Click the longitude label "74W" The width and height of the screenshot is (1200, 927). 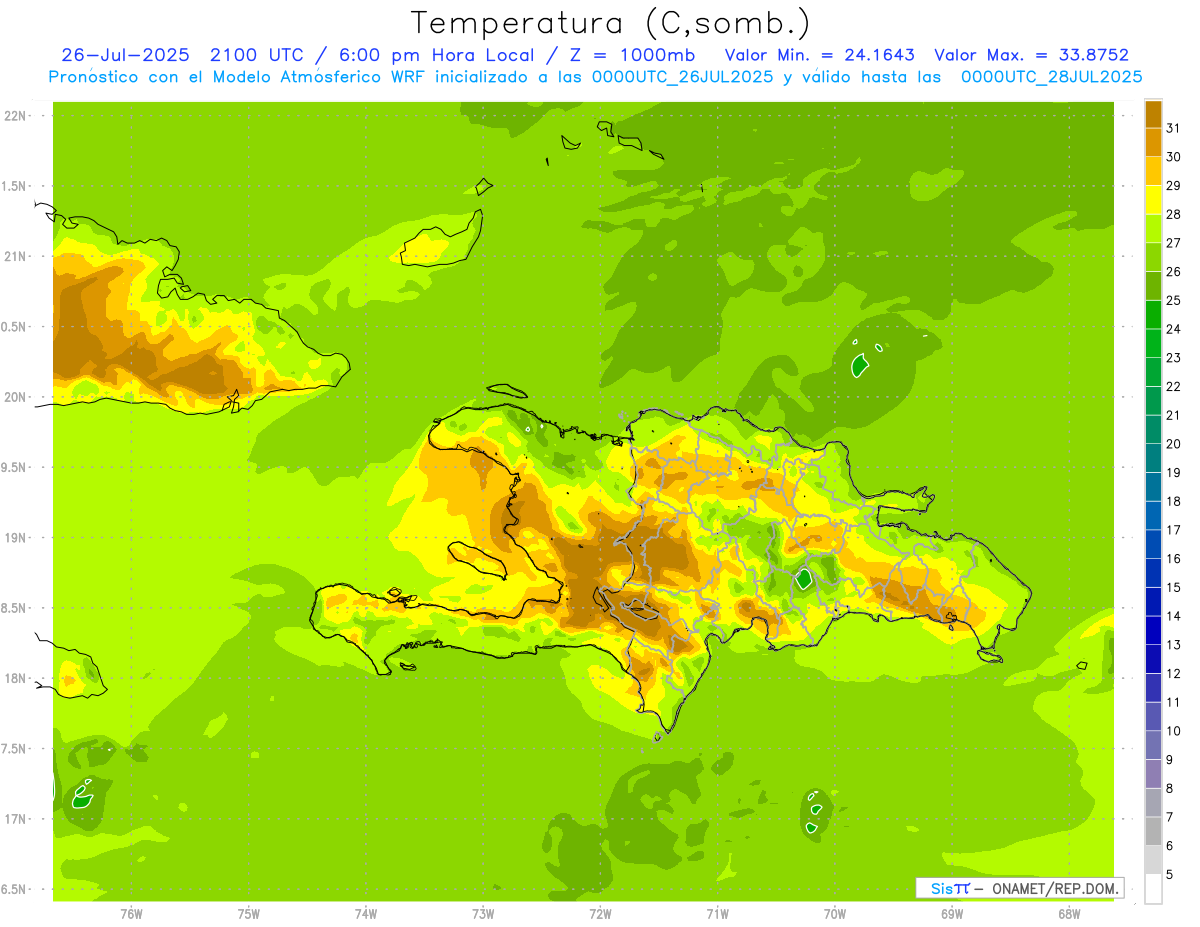[365, 913]
